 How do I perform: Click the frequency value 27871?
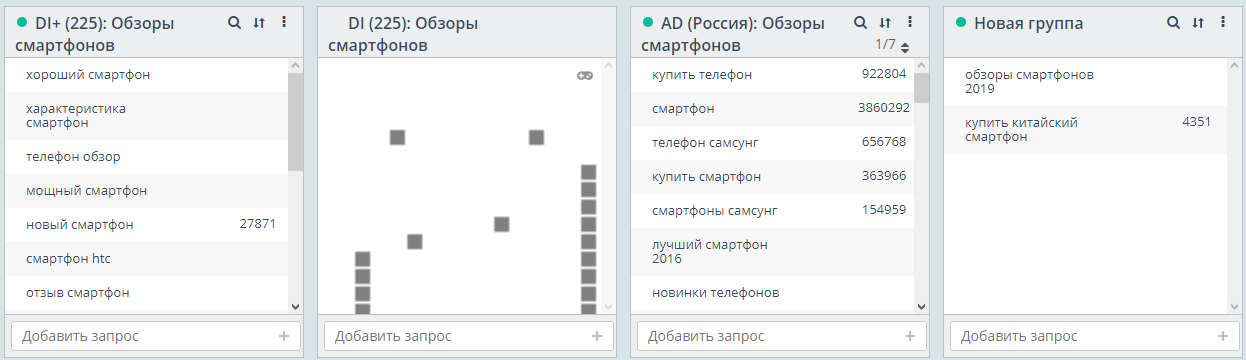[x=258, y=225]
